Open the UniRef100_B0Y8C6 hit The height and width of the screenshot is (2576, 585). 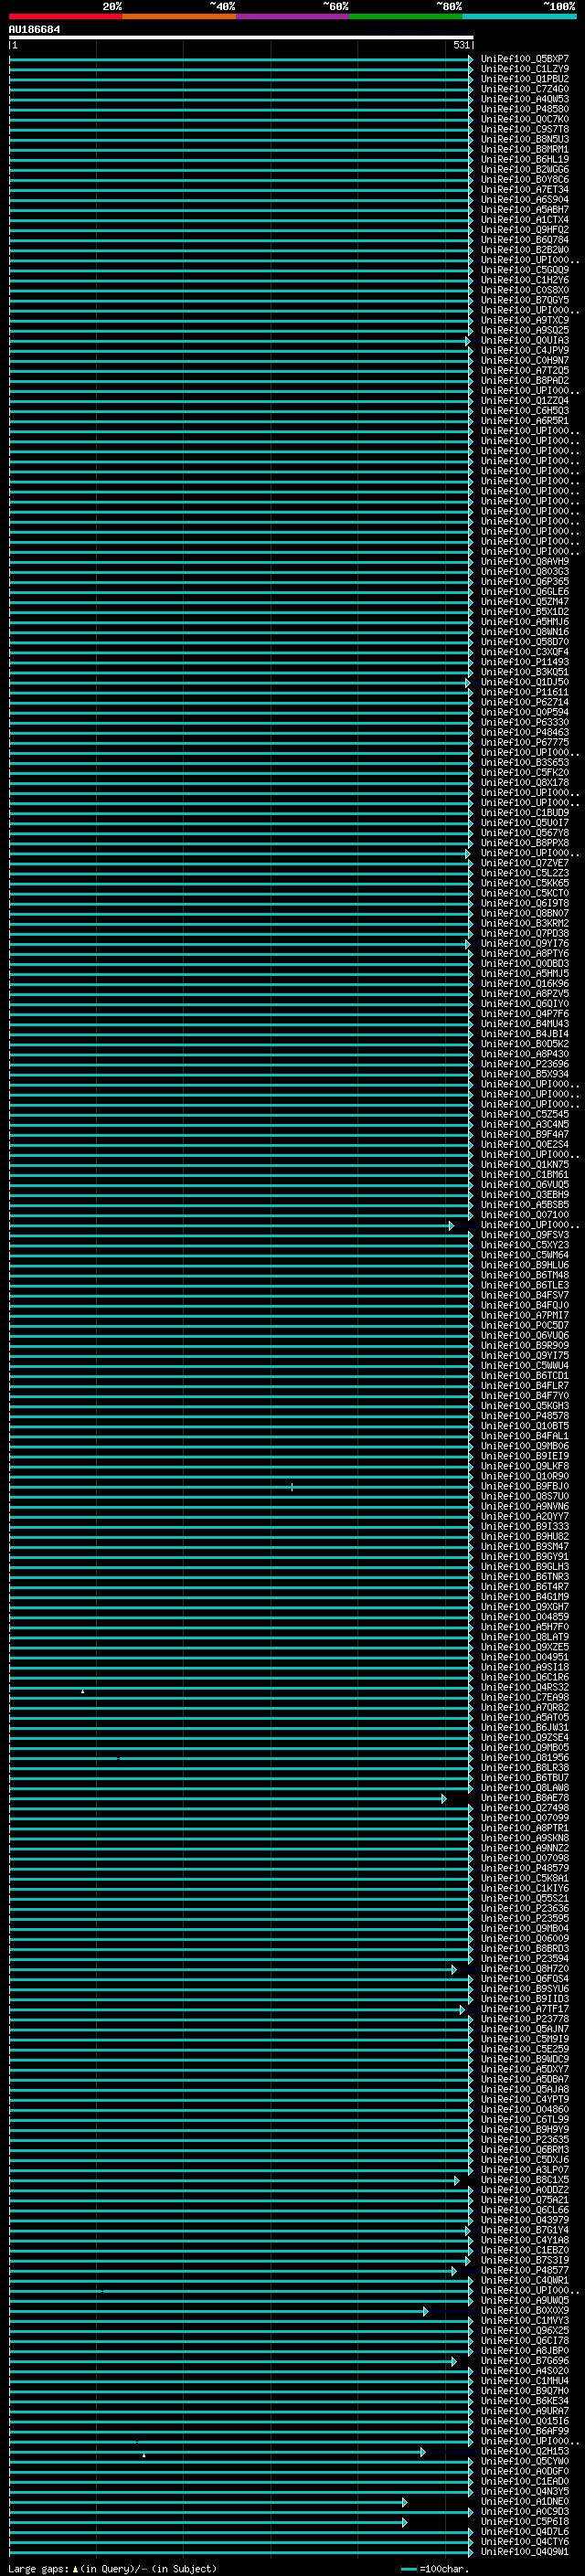click(x=525, y=179)
